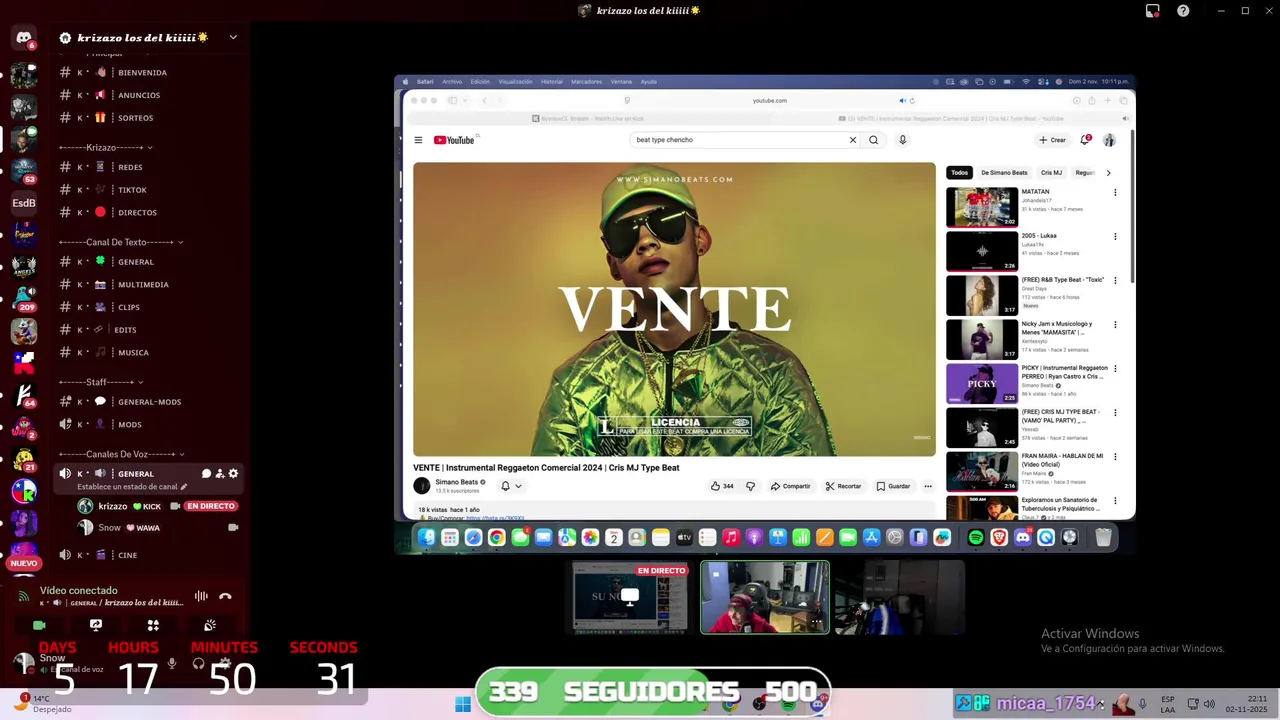This screenshot has width=1280, height=720.
Task: Open the soundboard in voice panel
Action: 210,625
